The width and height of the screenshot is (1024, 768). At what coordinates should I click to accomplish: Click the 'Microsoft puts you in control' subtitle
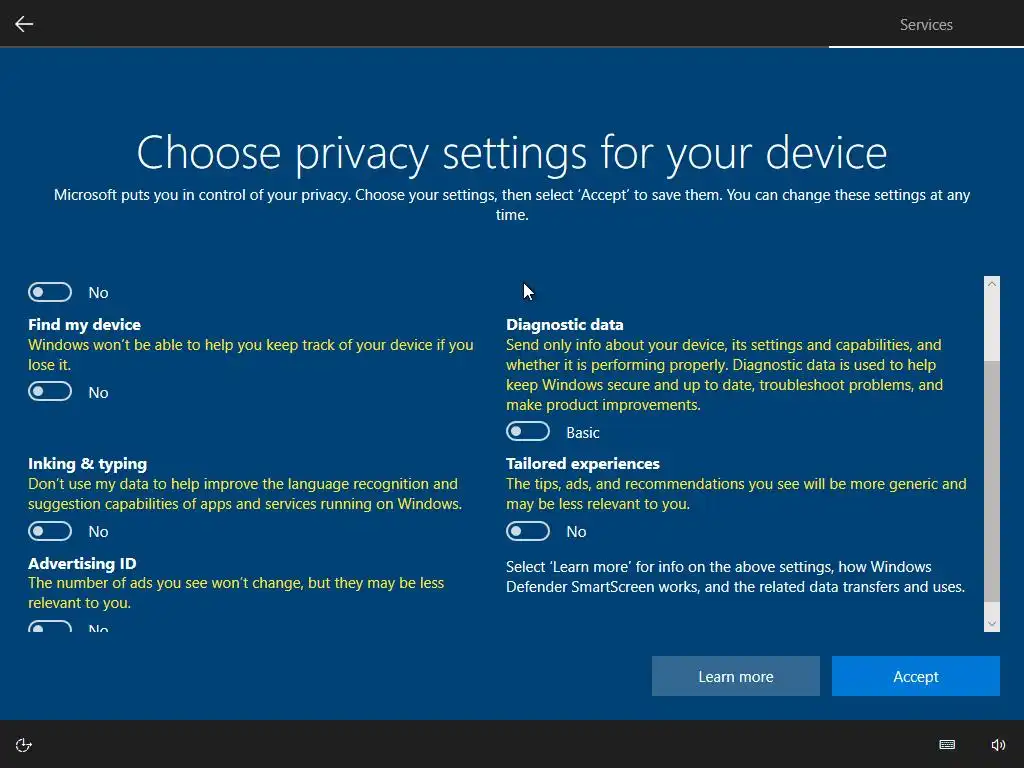[512, 204]
